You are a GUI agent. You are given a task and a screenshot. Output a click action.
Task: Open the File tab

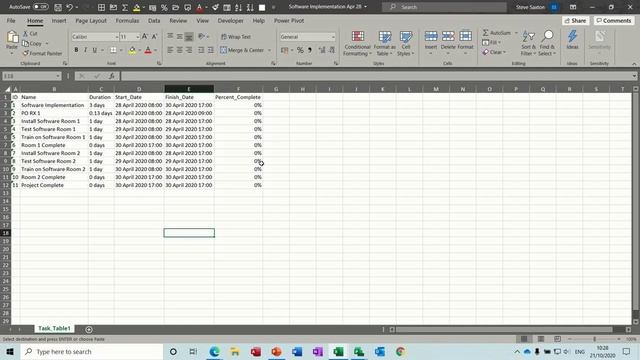coord(11,21)
